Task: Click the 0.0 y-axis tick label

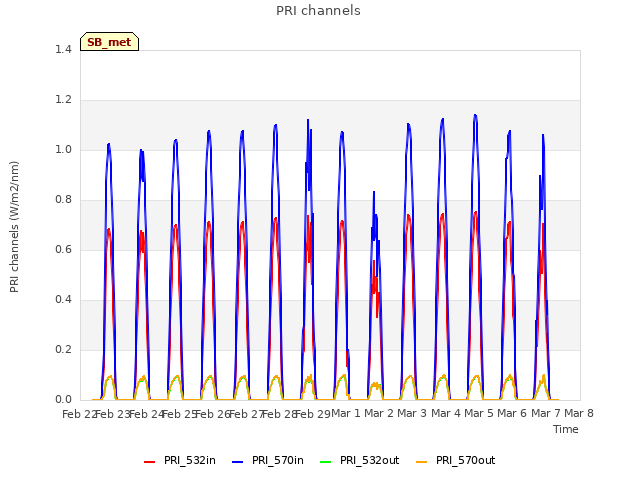Action: coord(63,400)
